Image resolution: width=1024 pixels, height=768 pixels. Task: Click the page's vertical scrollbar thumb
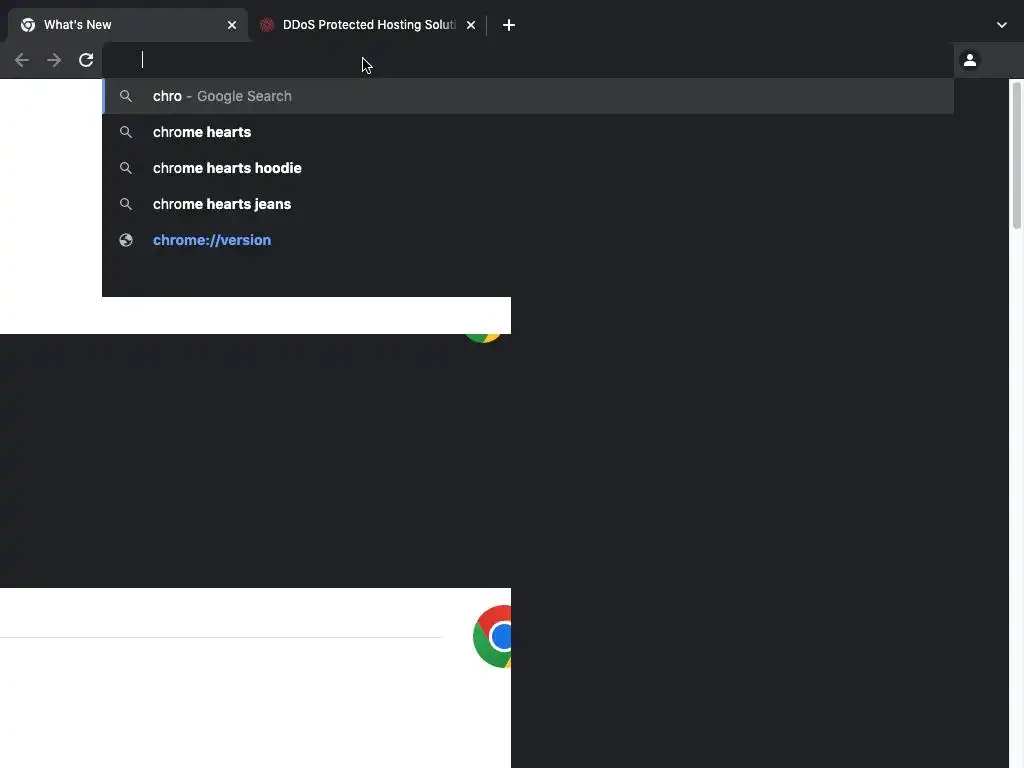tap(1016, 155)
